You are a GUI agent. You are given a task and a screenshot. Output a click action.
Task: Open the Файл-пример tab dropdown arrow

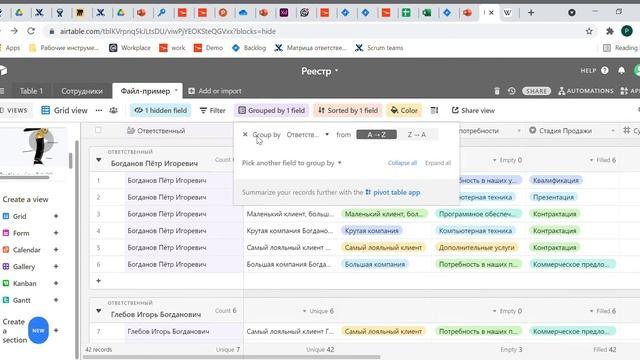point(176,90)
